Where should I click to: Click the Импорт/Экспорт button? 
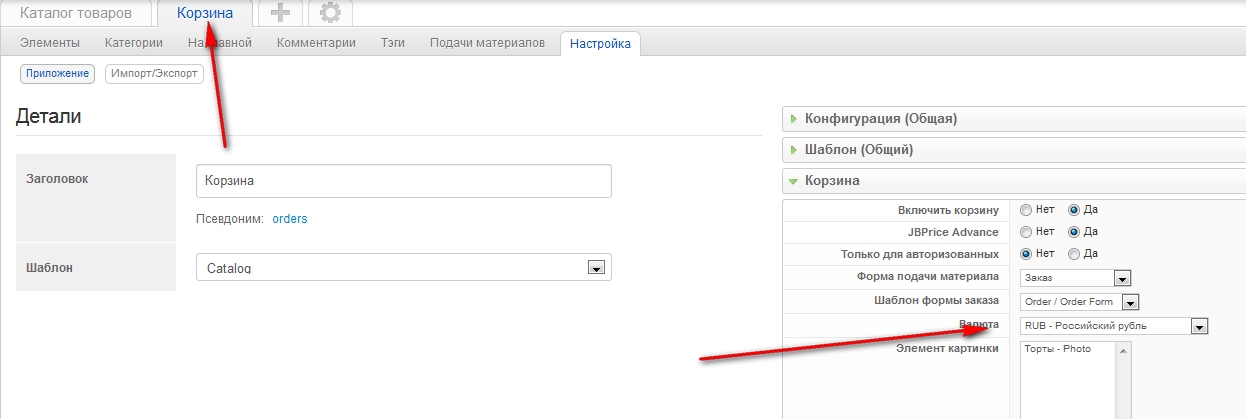[154, 73]
